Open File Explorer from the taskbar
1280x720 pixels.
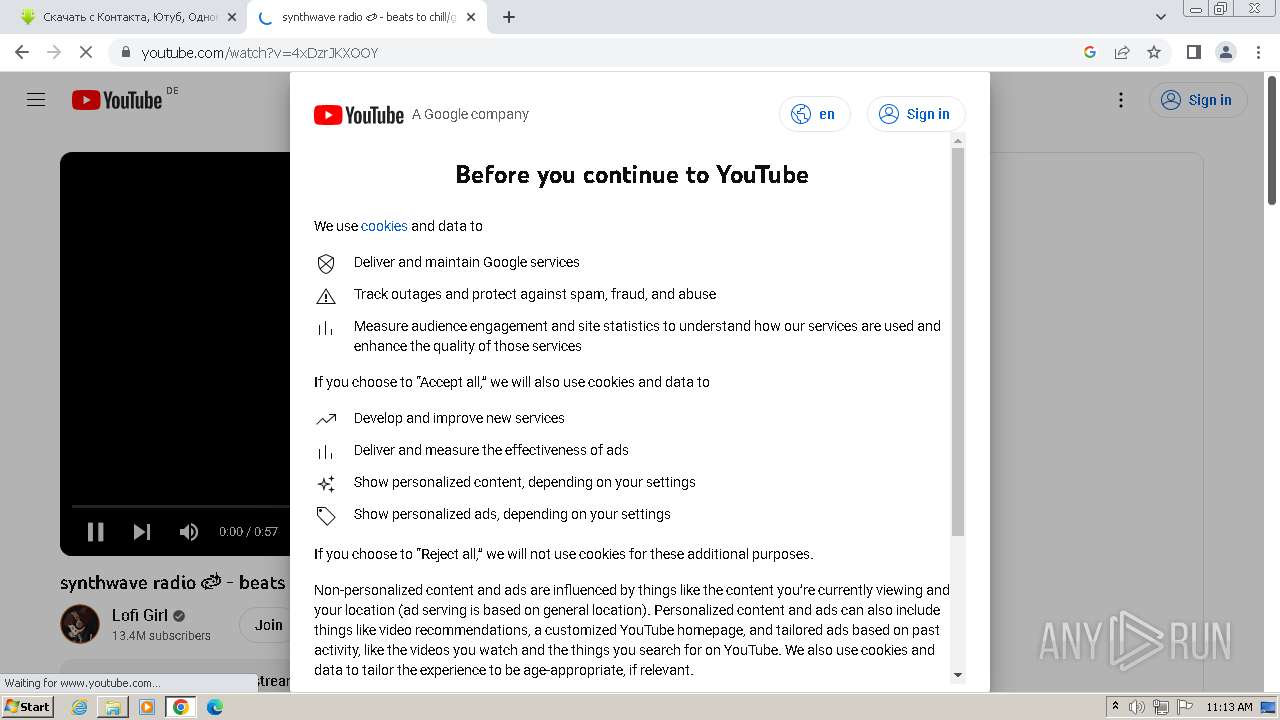113,707
